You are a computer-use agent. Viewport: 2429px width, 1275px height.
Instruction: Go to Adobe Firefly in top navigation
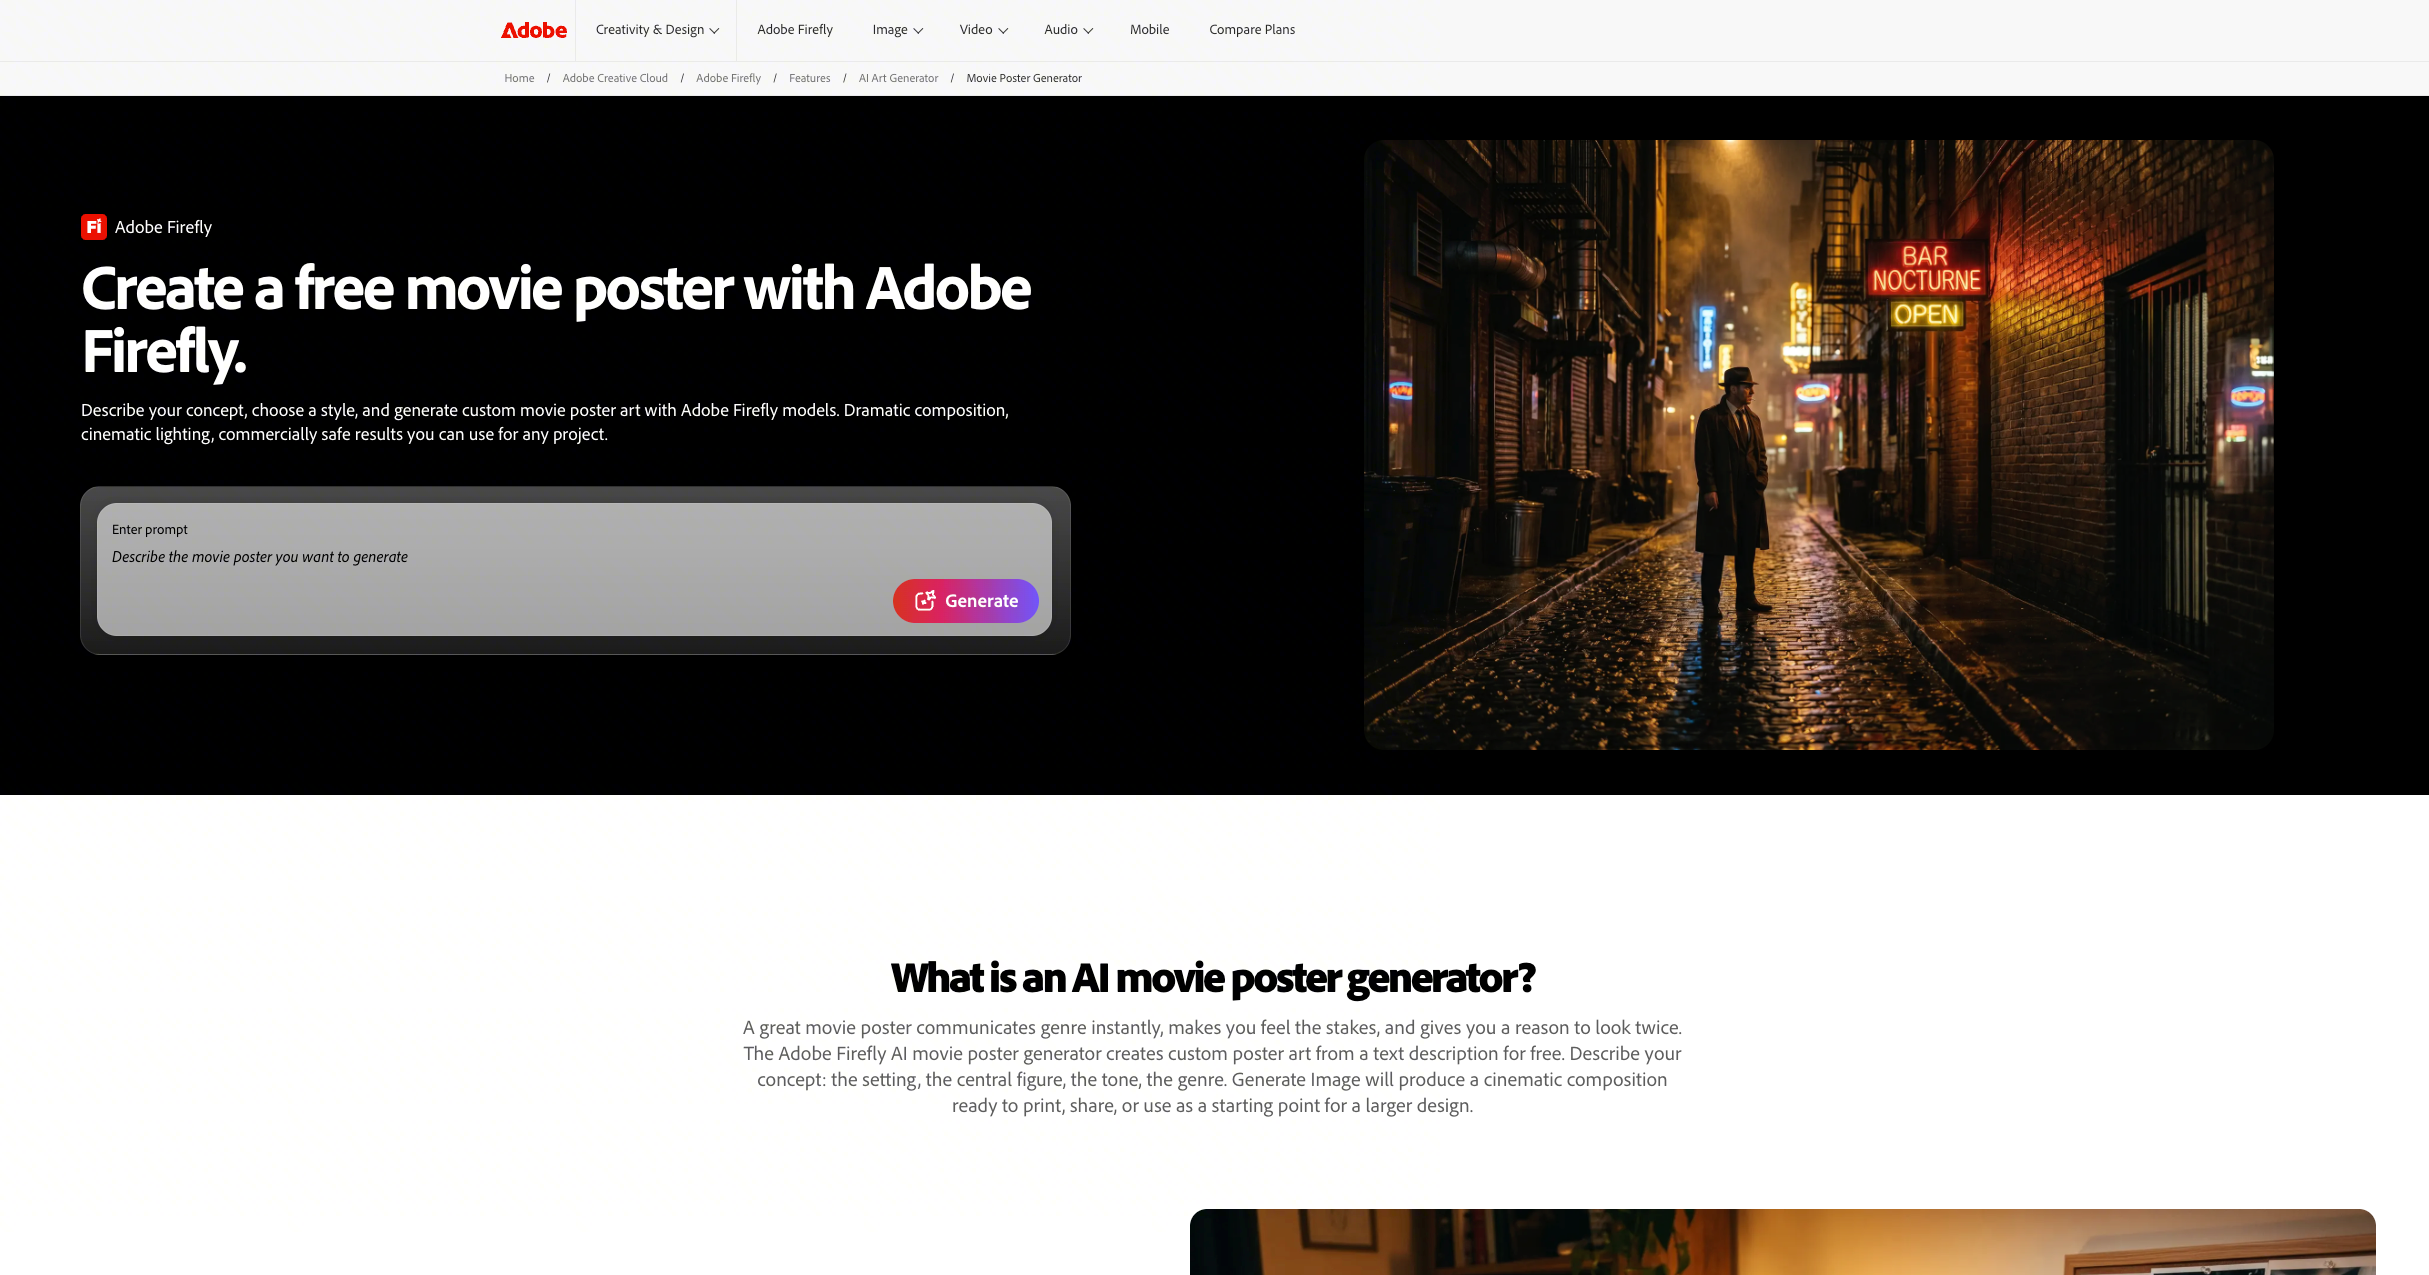click(795, 30)
